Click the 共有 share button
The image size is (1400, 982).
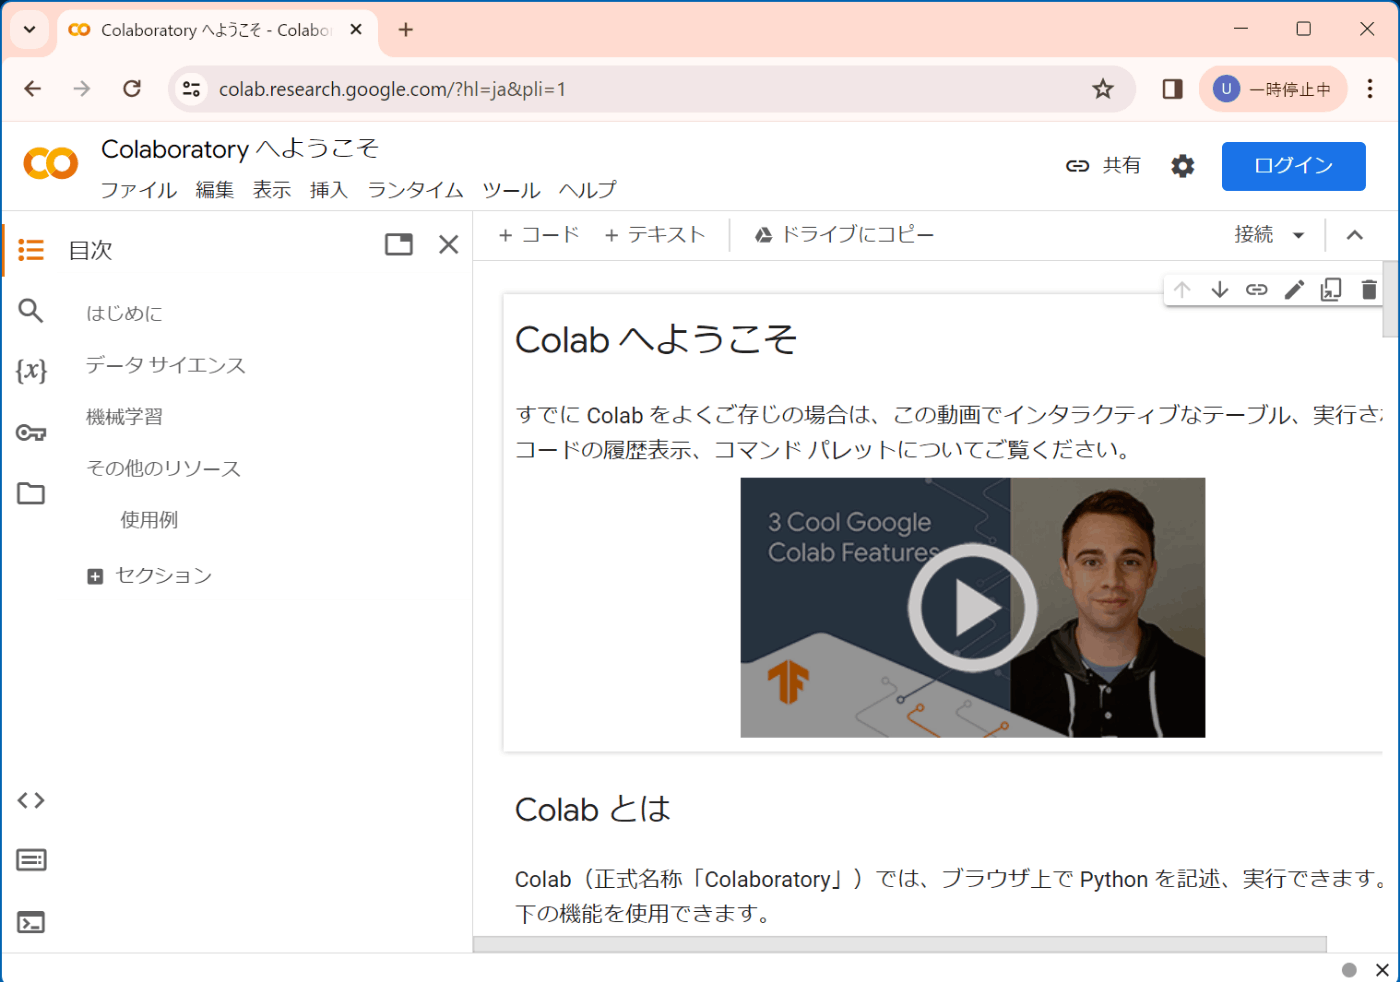point(1103,166)
